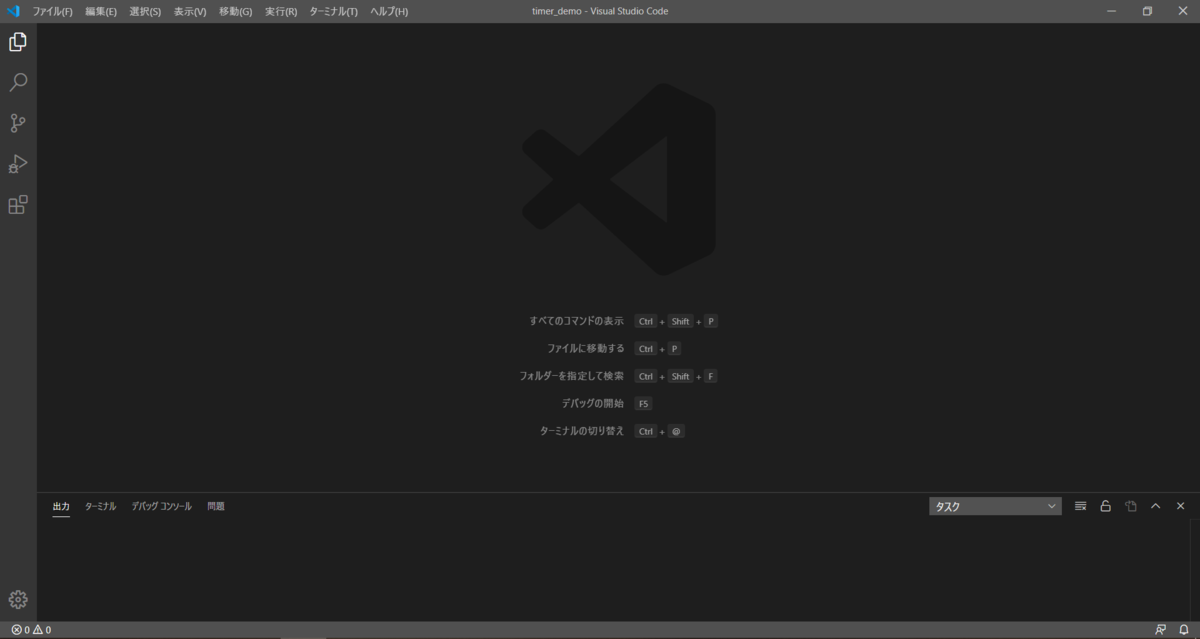Click the ターミナルの切り替え text
Screen dimensions: 1200x639
coord(582,431)
